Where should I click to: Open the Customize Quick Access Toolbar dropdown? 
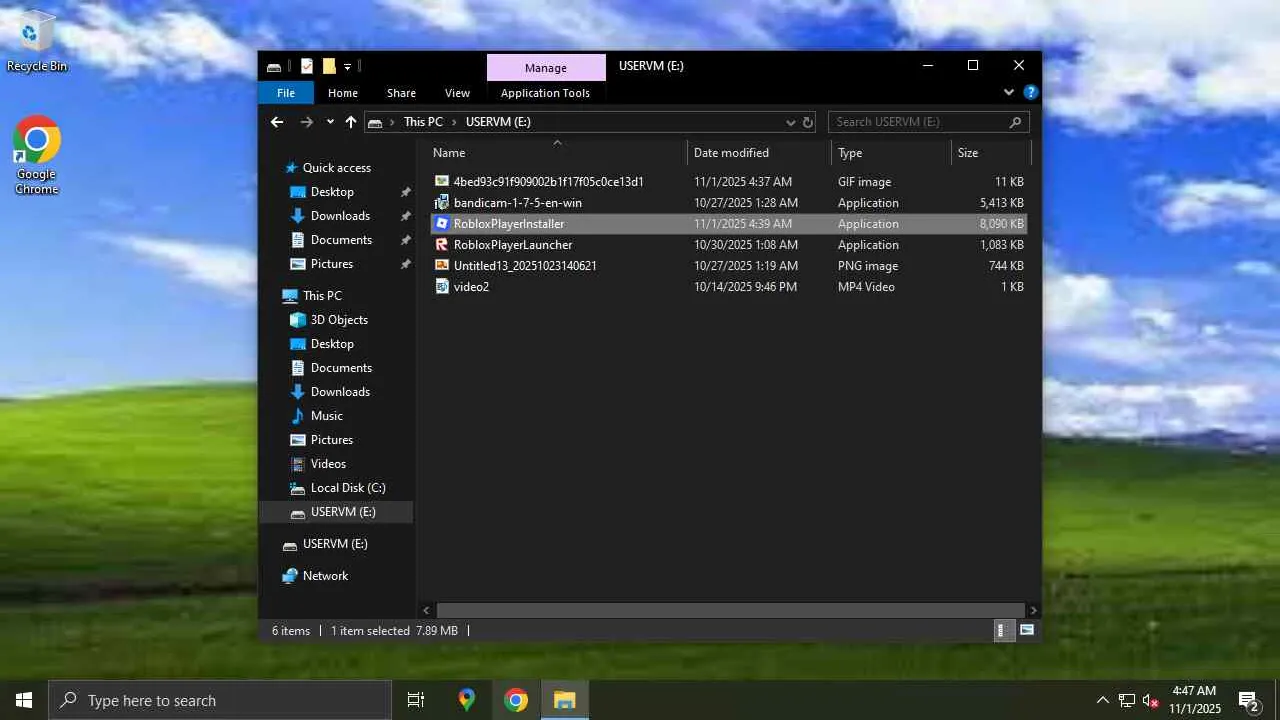347,67
